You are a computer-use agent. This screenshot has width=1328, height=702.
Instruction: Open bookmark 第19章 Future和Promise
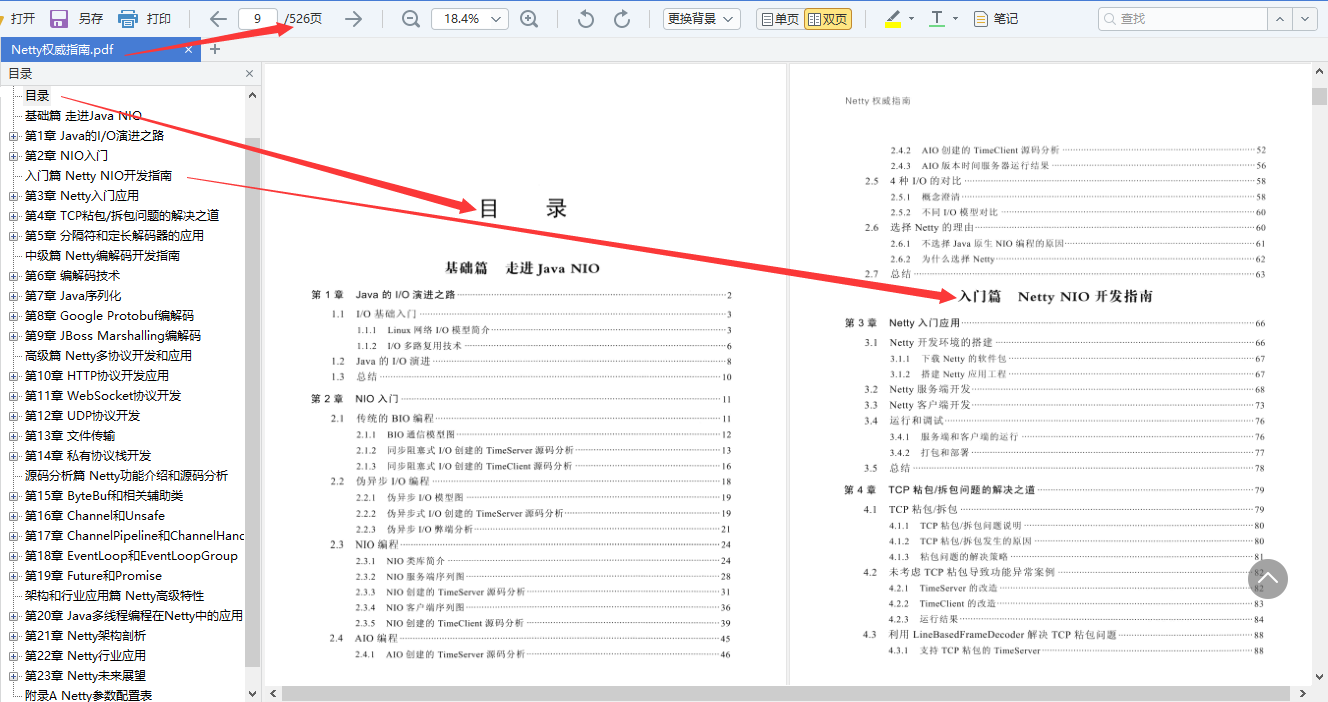[93, 575]
